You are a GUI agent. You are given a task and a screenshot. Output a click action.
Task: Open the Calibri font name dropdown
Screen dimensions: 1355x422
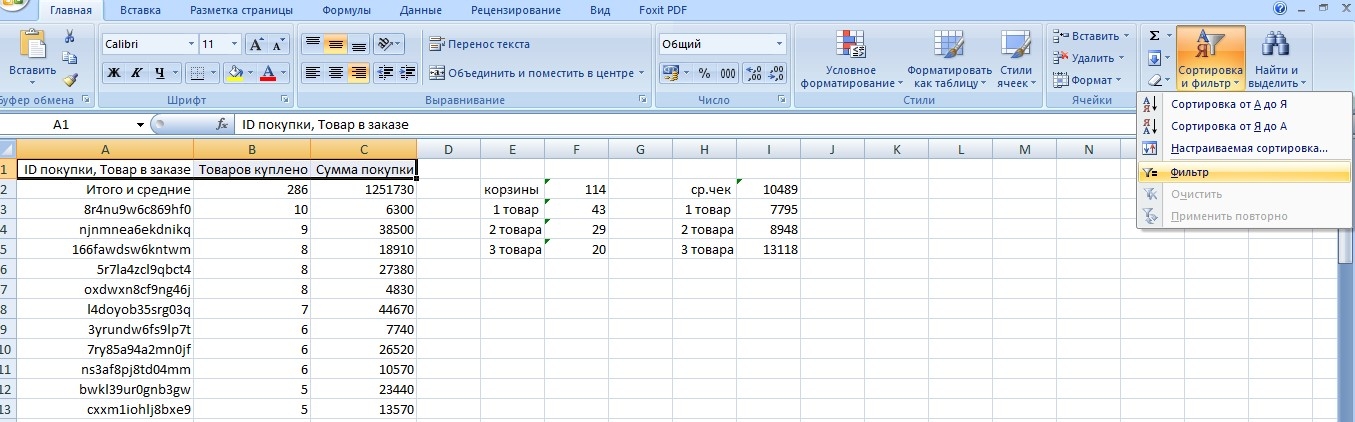[x=192, y=45]
